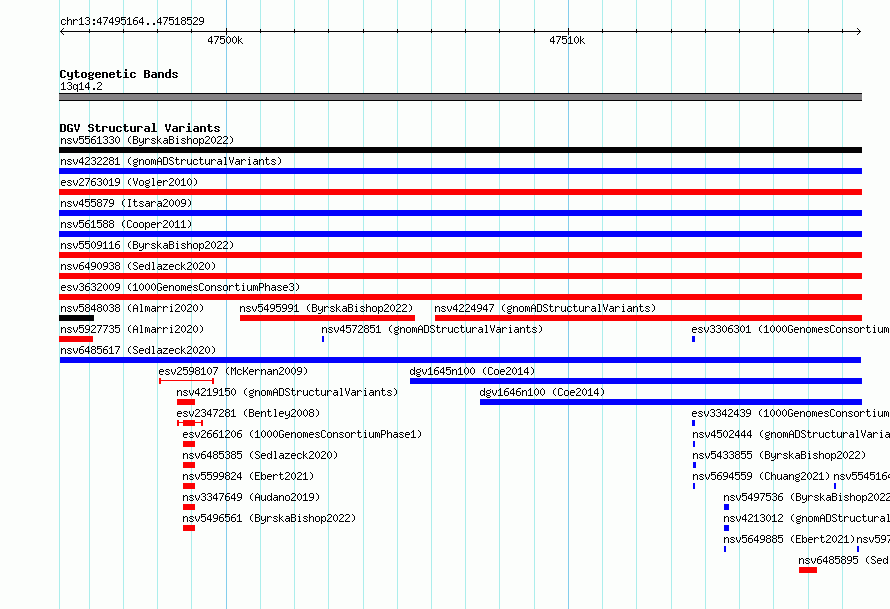Open nsv5496561 (ByrskaBishop2022) label
890x609 pixels.
[269, 518]
